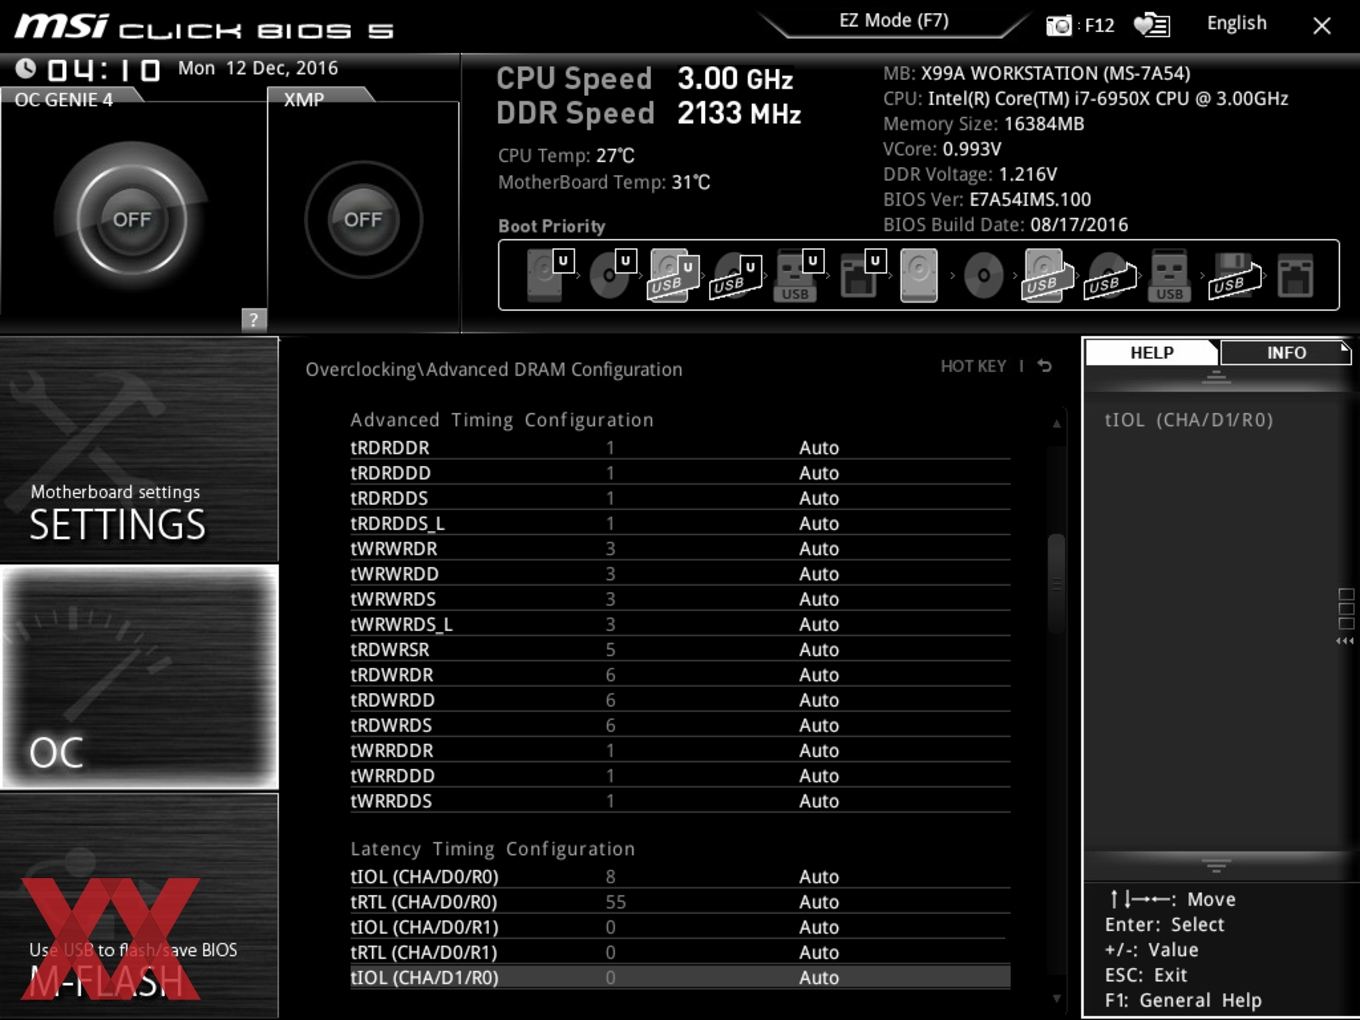This screenshot has height=1020, width=1360.
Task: Click the system clock showing 04:10
Action: click(103, 69)
